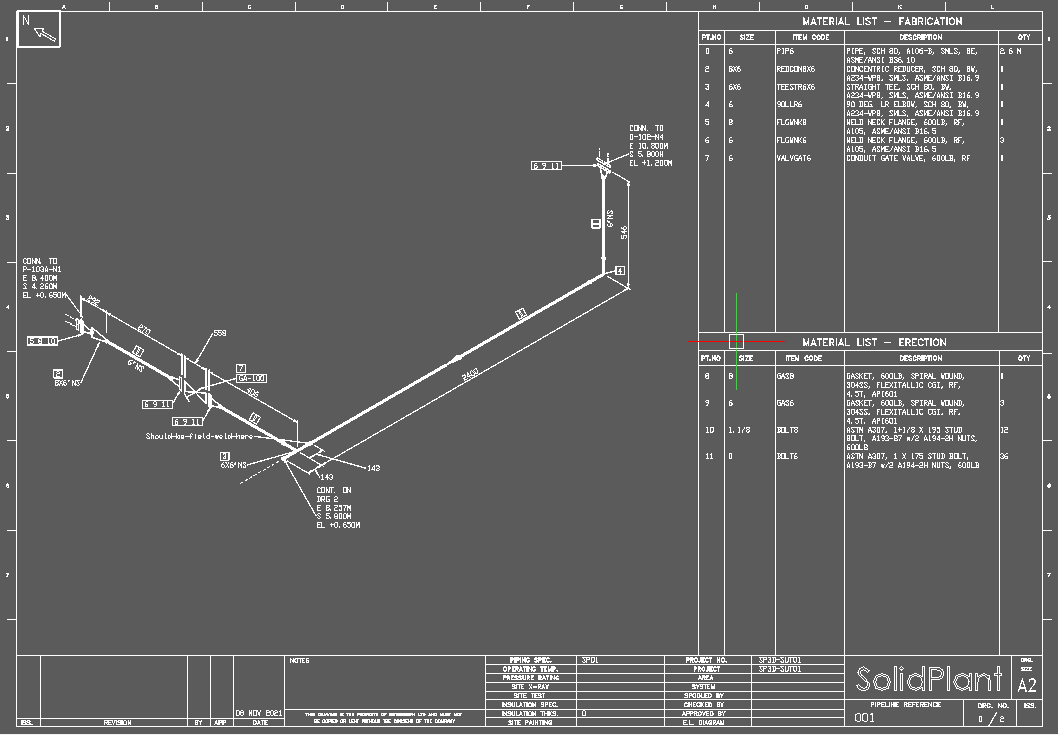Click the "CHECKED BY" label
This screenshot has height=735, width=1058.
point(703,705)
